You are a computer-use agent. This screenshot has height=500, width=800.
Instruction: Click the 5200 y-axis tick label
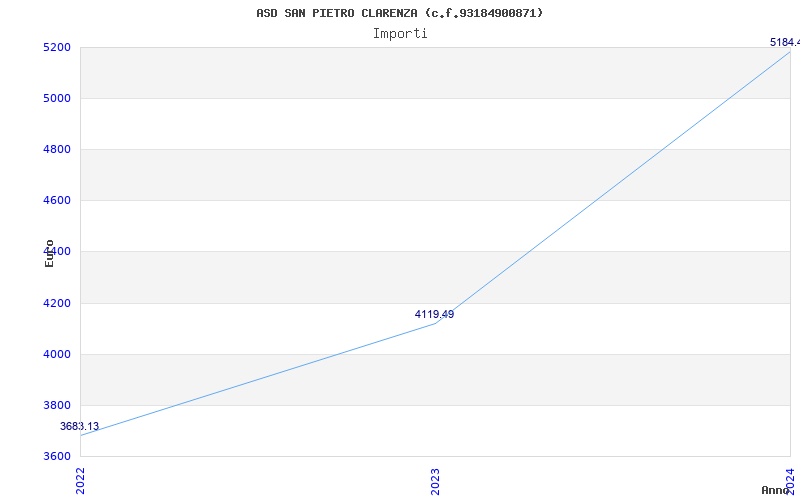(x=56, y=47)
